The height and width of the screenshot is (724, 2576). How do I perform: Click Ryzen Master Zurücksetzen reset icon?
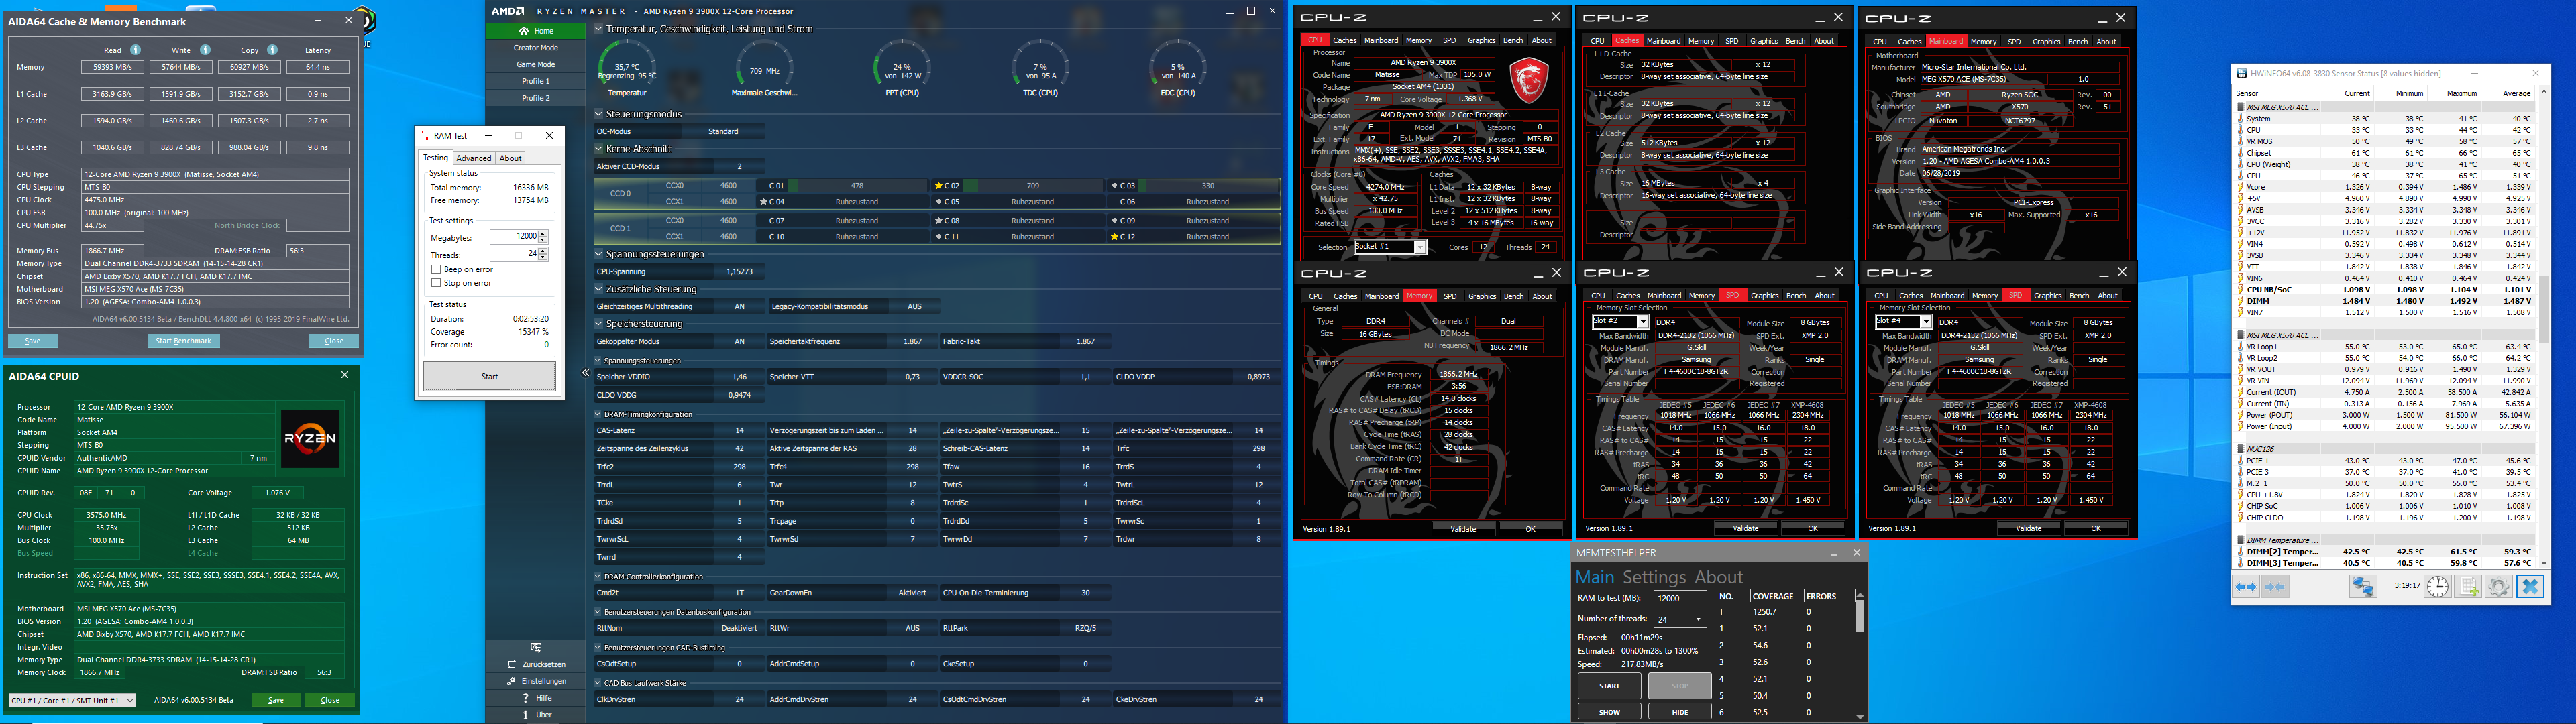pos(512,664)
